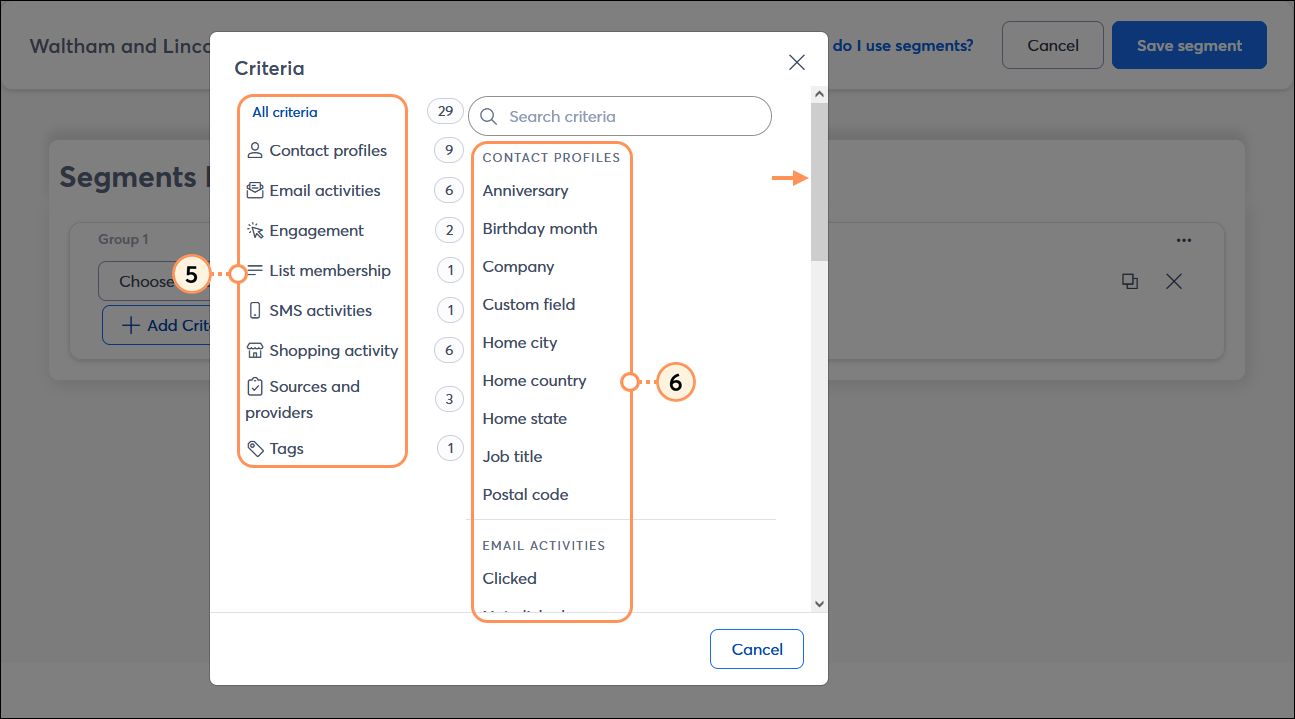Screen dimensions: 1295x719
Task: Choose the Home country criterion
Action: (x=534, y=380)
